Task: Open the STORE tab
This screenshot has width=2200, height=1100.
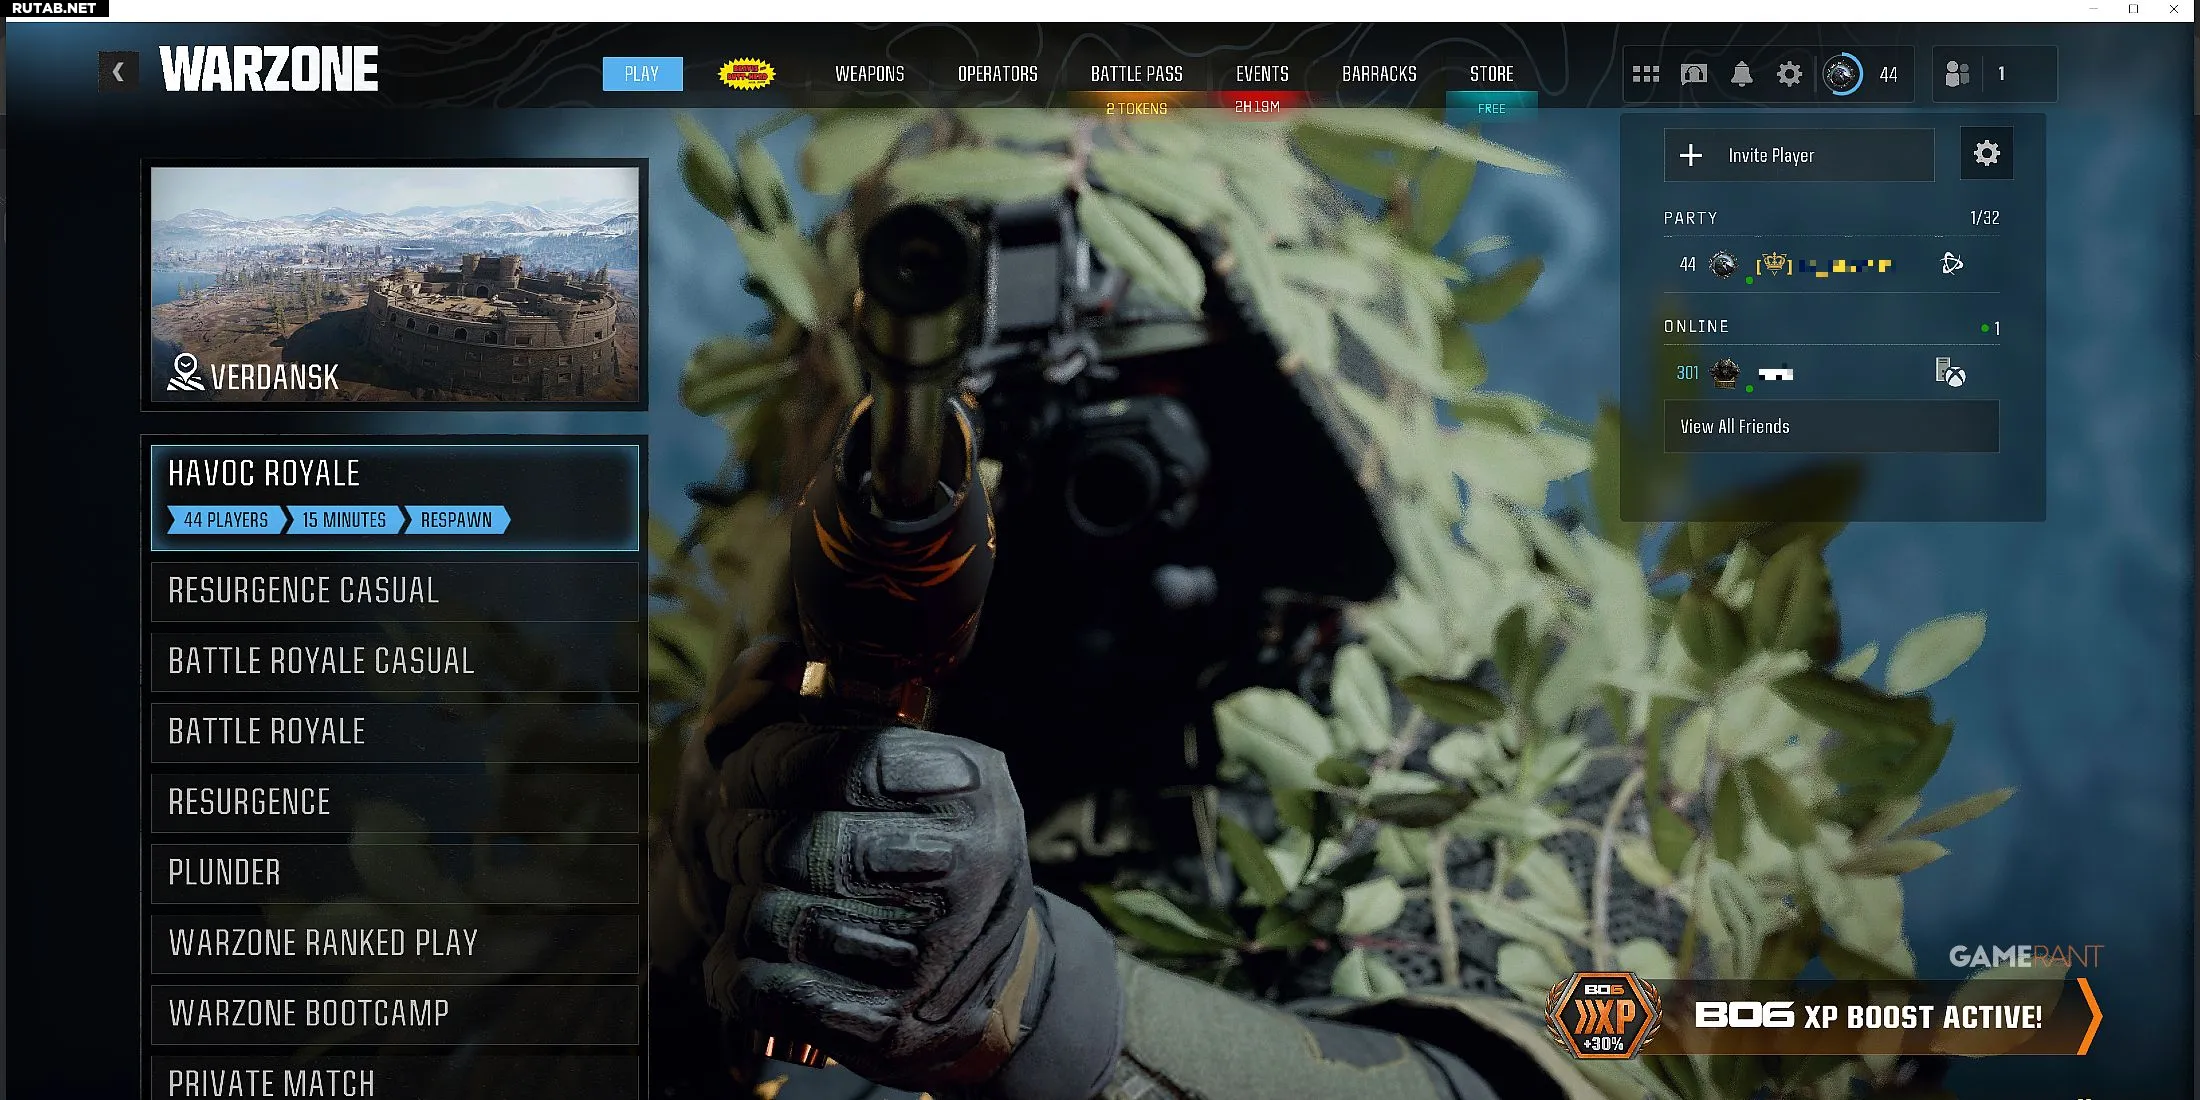Action: [x=1491, y=74]
